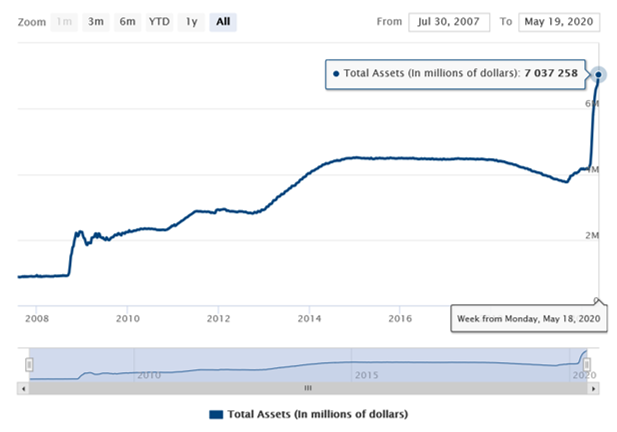The height and width of the screenshot is (432, 617).
Task: Edit the From date field
Action: pyautogui.click(x=448, y=21)
